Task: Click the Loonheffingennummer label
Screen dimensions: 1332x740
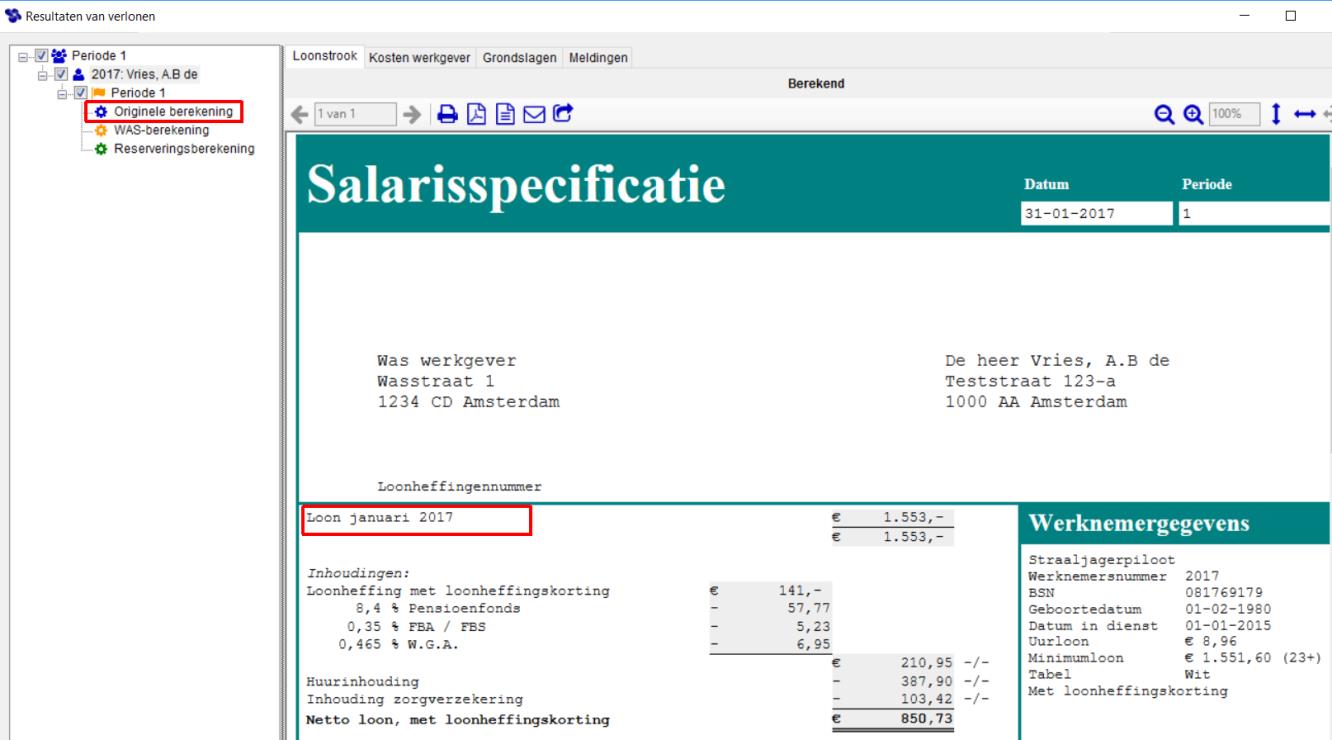Action: (x=459, y=487)
